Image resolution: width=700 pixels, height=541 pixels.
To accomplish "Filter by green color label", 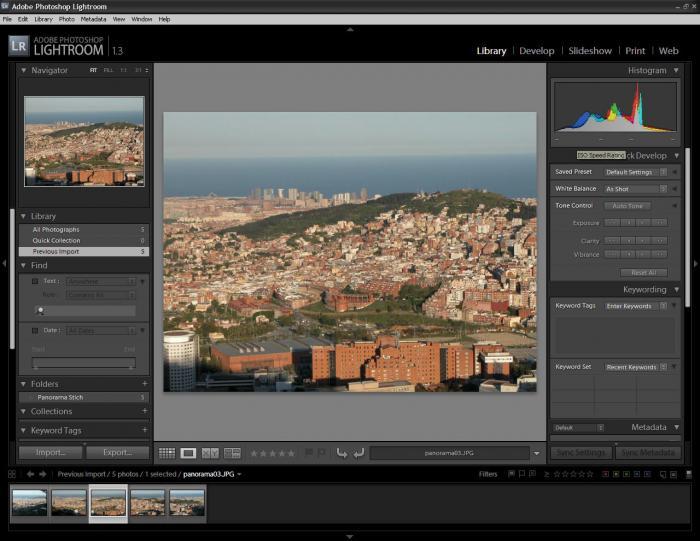I will click(627, 474).
